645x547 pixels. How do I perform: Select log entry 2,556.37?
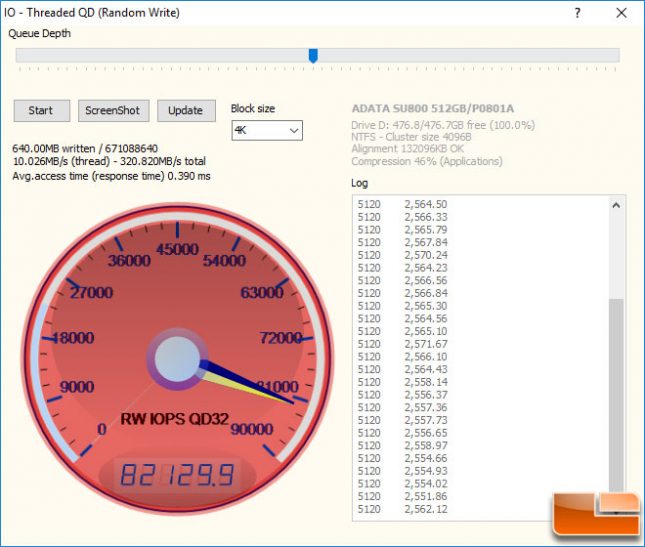[x=402, y=395]
